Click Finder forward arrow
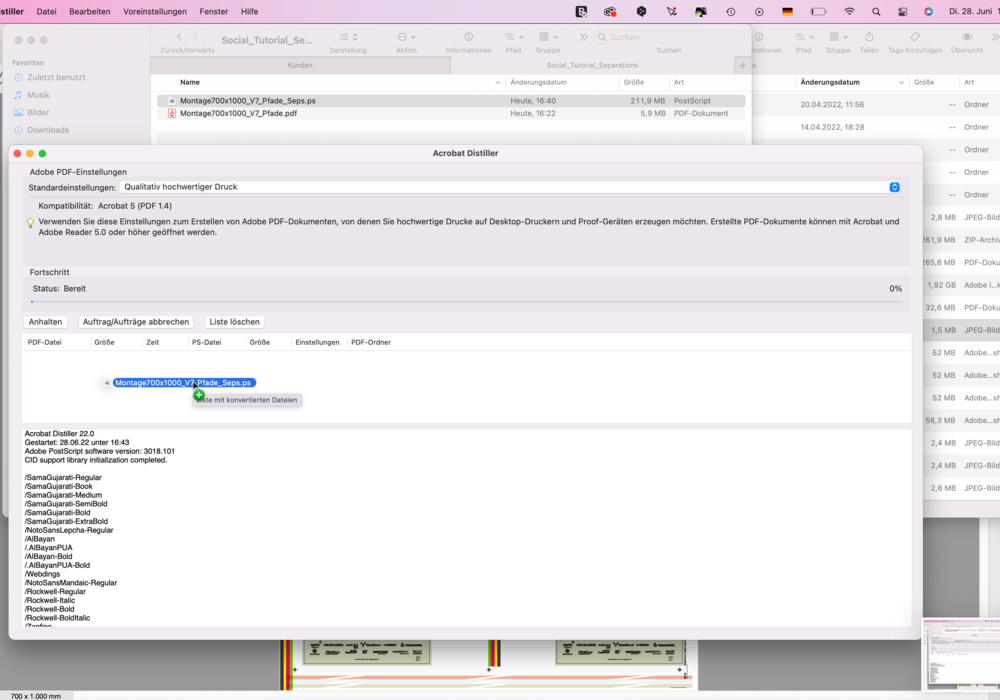The image size is (1000, 700). (195, 37)
